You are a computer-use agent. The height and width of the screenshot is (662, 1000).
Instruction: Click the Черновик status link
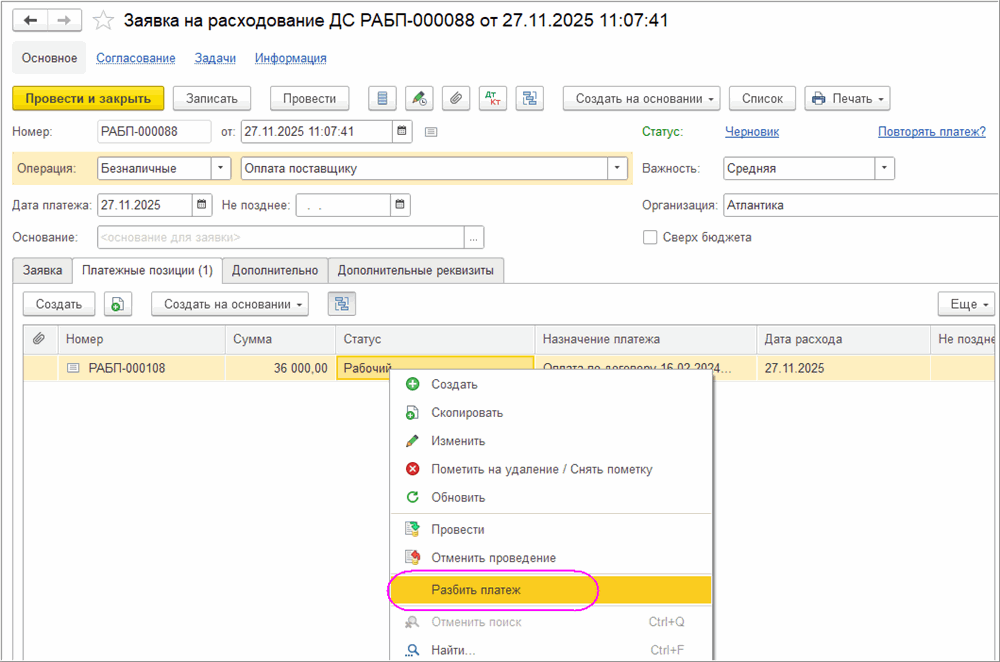tap(751, 131)
